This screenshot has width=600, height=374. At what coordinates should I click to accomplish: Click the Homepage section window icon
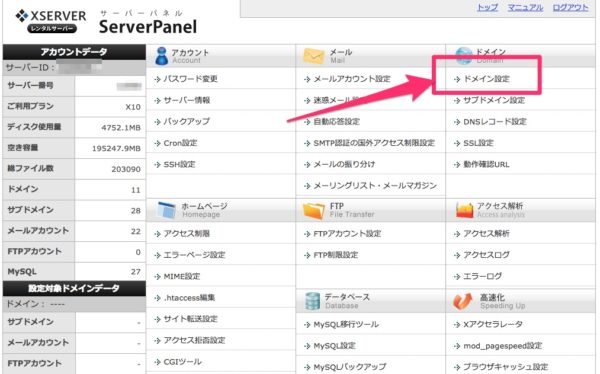pyautogui.click(x=167, y=210)
